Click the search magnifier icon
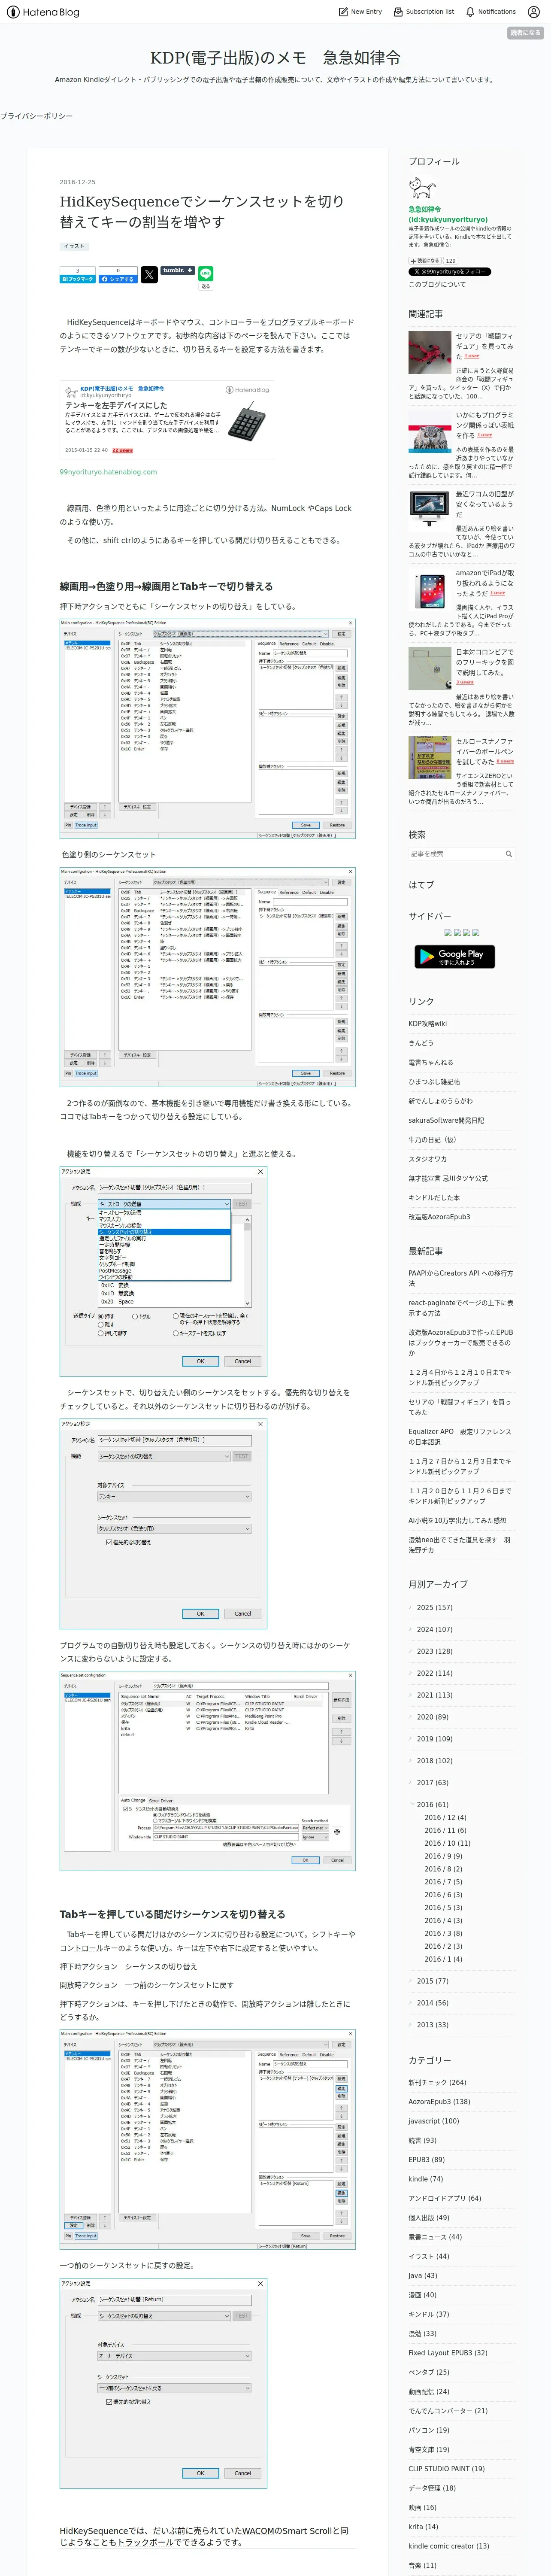The height and width of the screenshot is (2576, 551). [508, 853]
